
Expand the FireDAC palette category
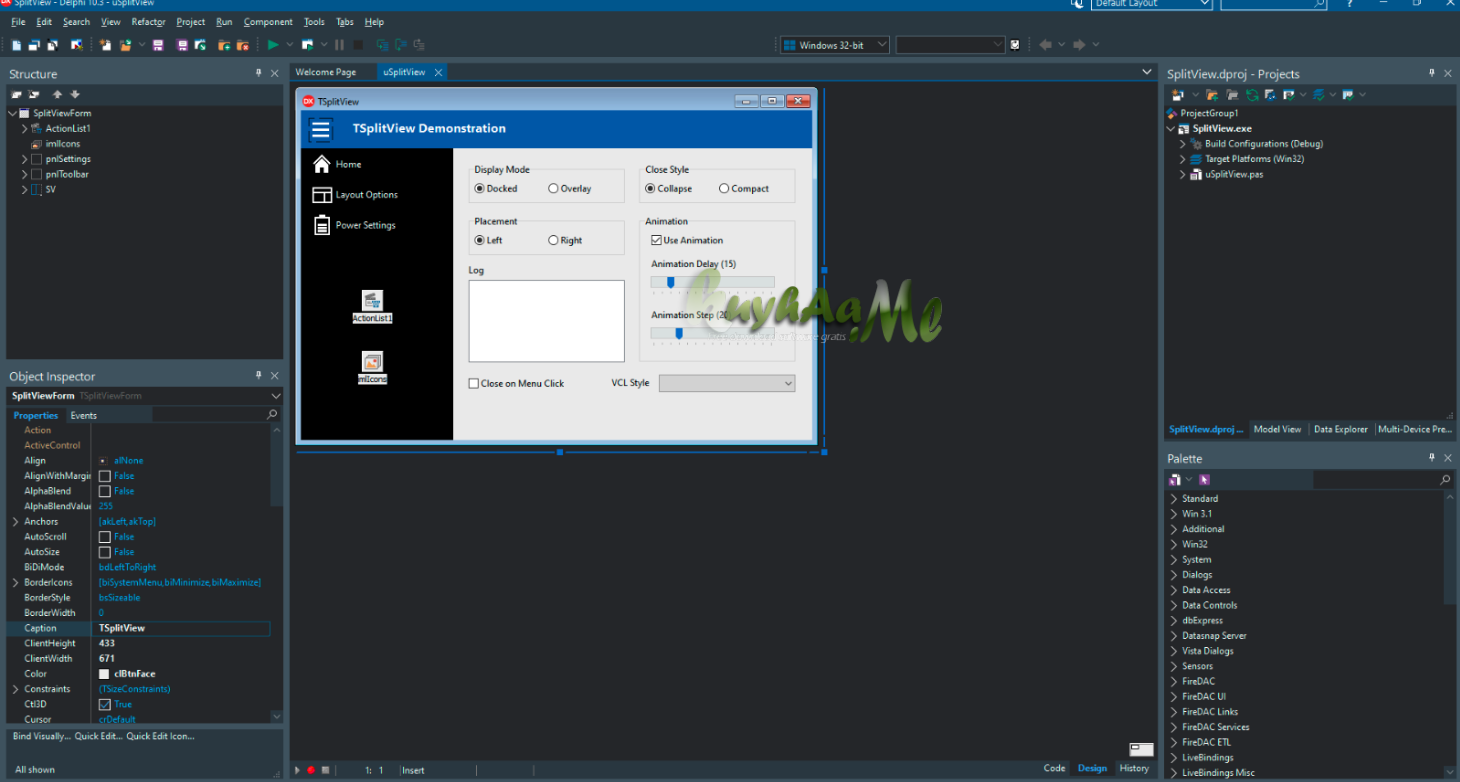click(1174, 681)
